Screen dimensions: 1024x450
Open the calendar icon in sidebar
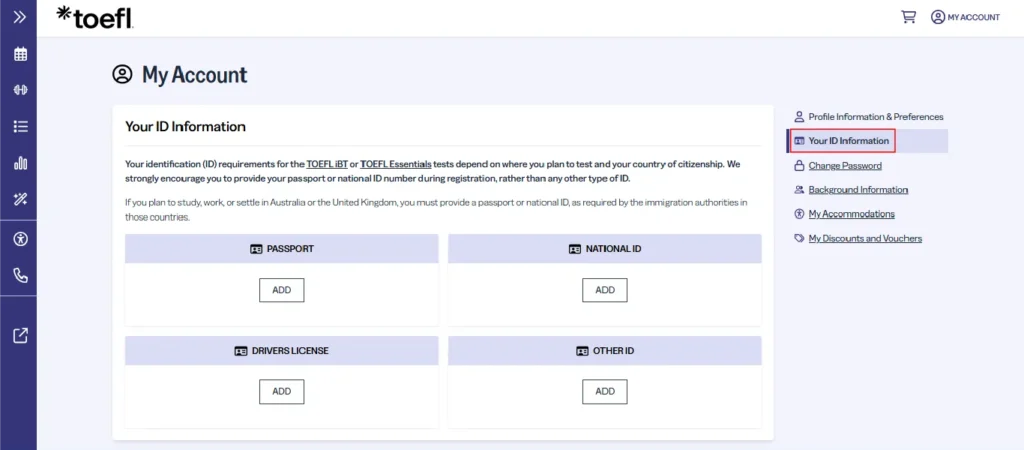tap(20, 54)
